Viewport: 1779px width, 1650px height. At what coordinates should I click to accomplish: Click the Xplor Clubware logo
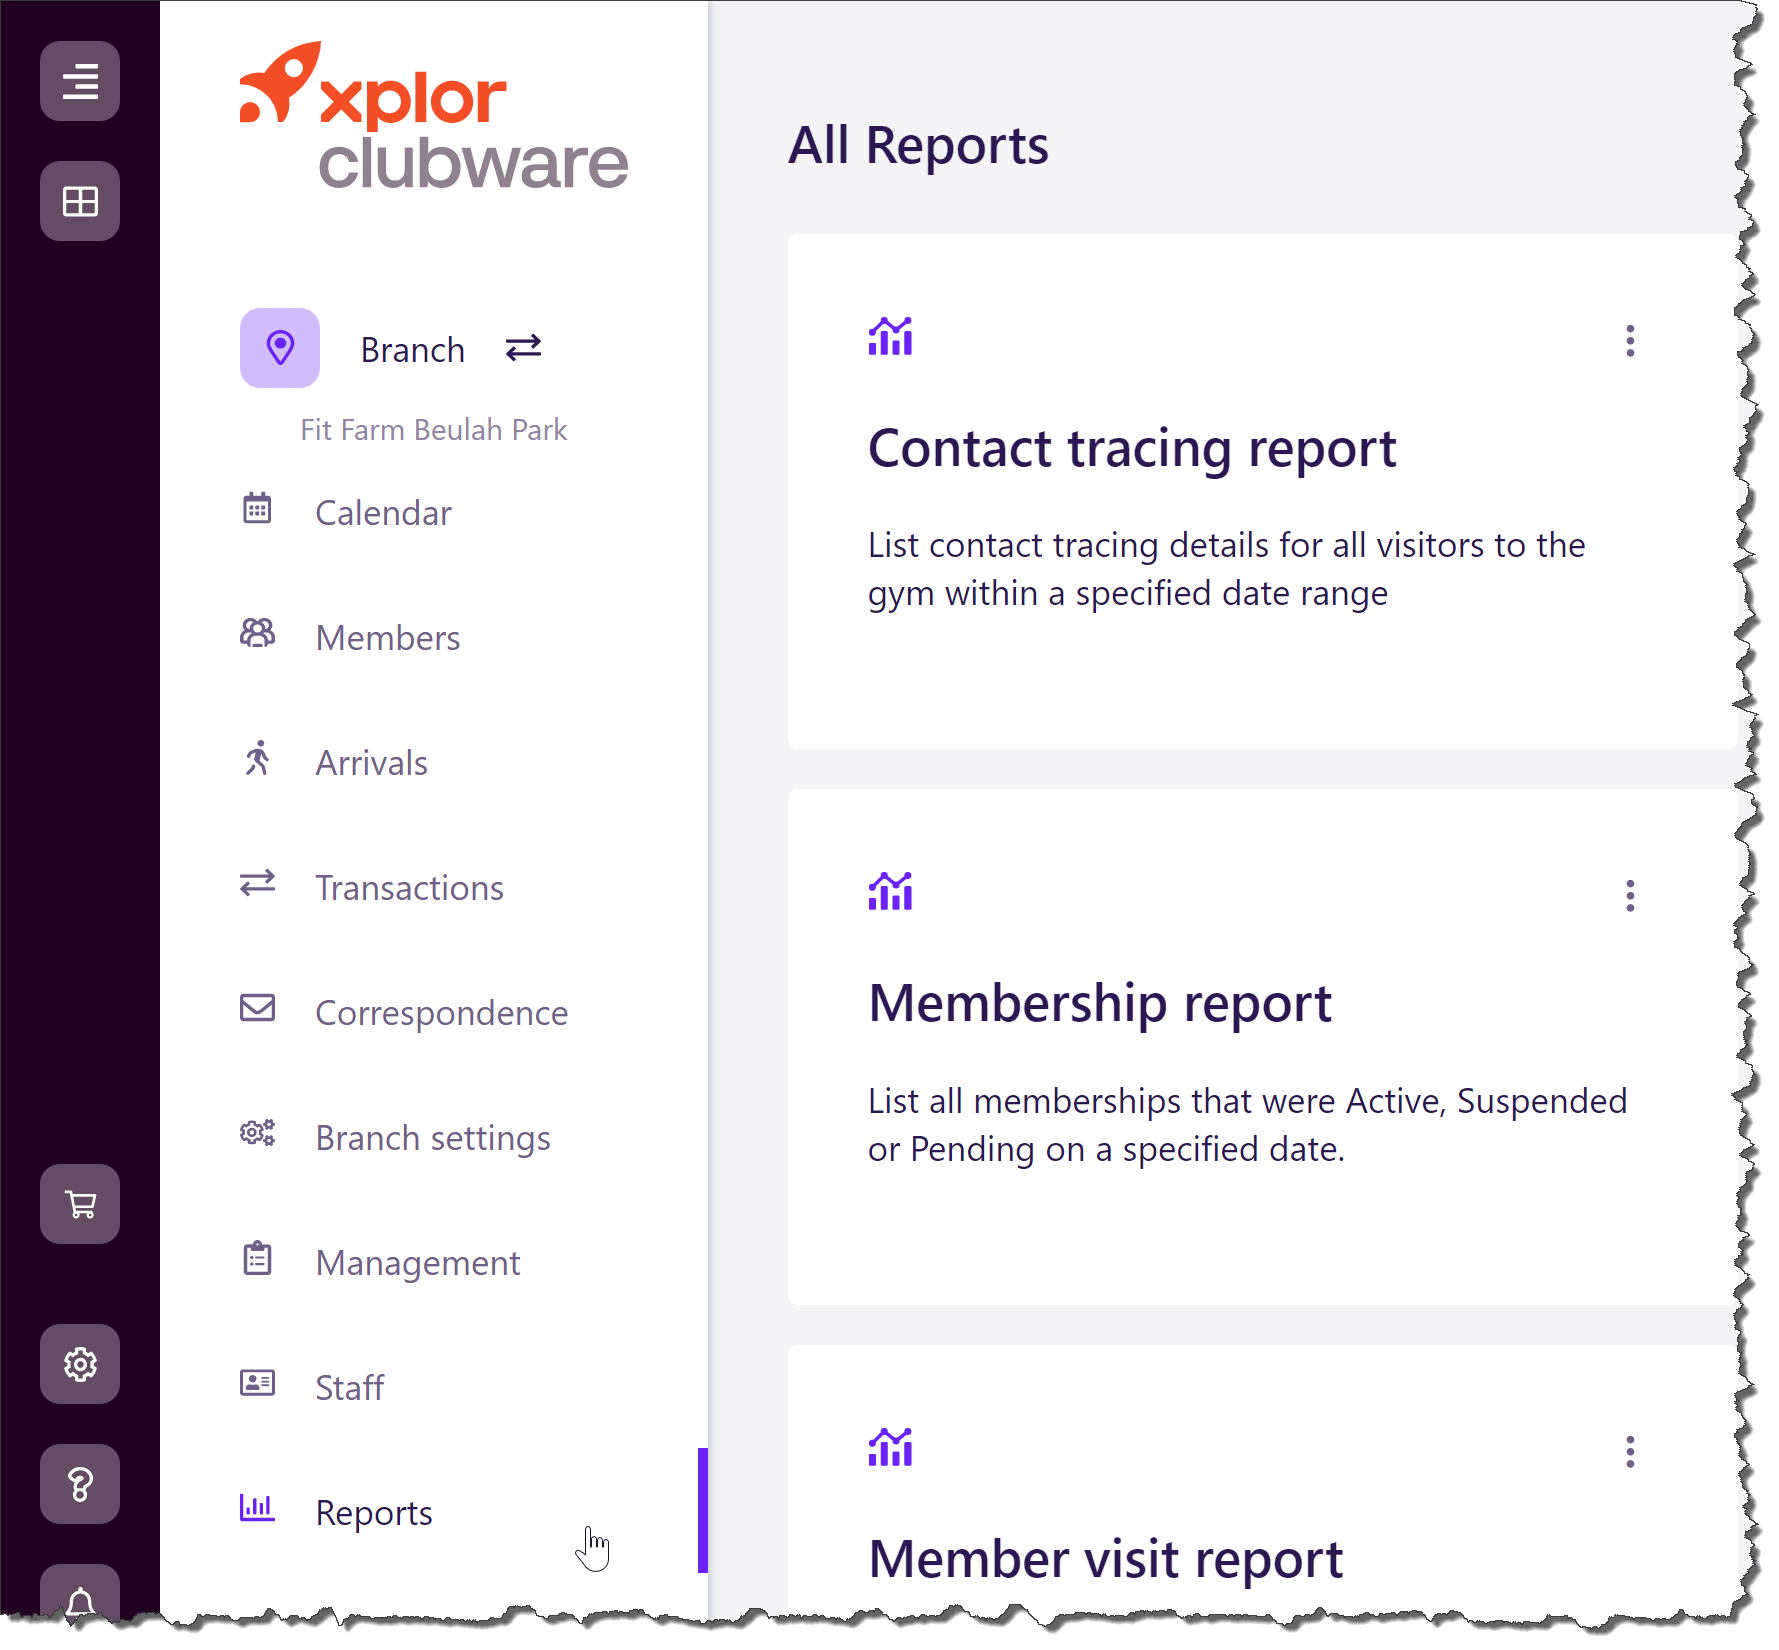pos(434,116)
